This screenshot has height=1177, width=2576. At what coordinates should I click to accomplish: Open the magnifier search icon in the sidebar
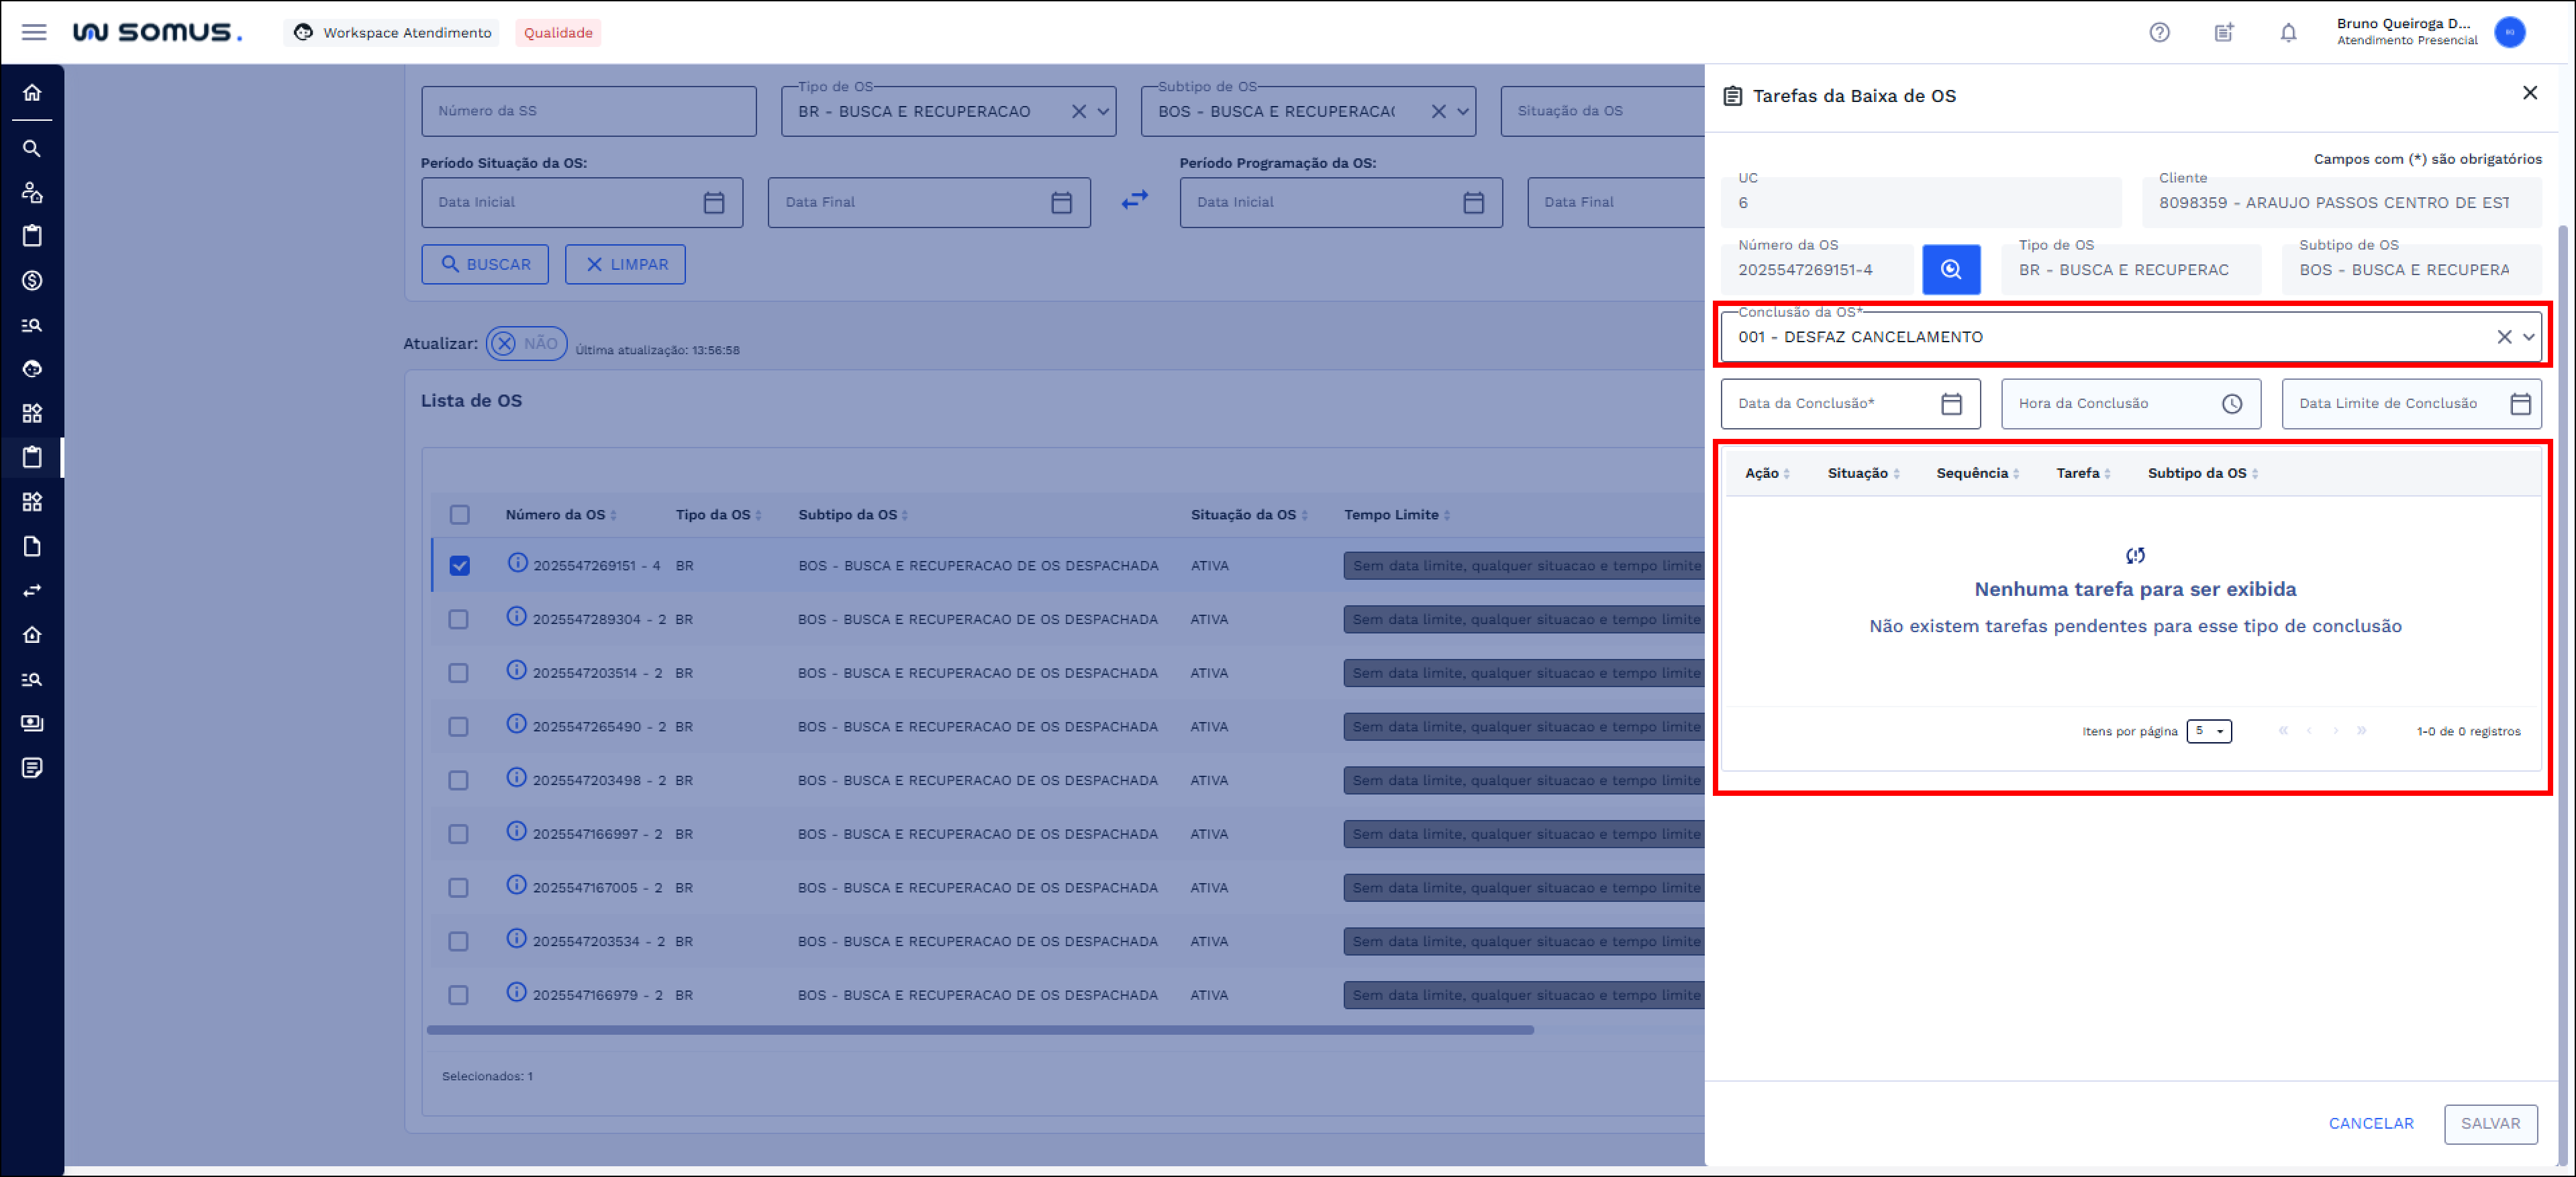click(x=32, y=149)
